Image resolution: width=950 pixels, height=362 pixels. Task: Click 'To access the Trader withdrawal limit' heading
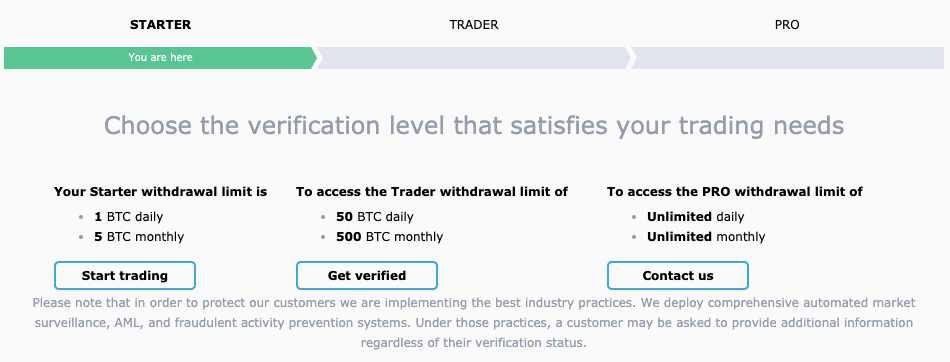432,192
